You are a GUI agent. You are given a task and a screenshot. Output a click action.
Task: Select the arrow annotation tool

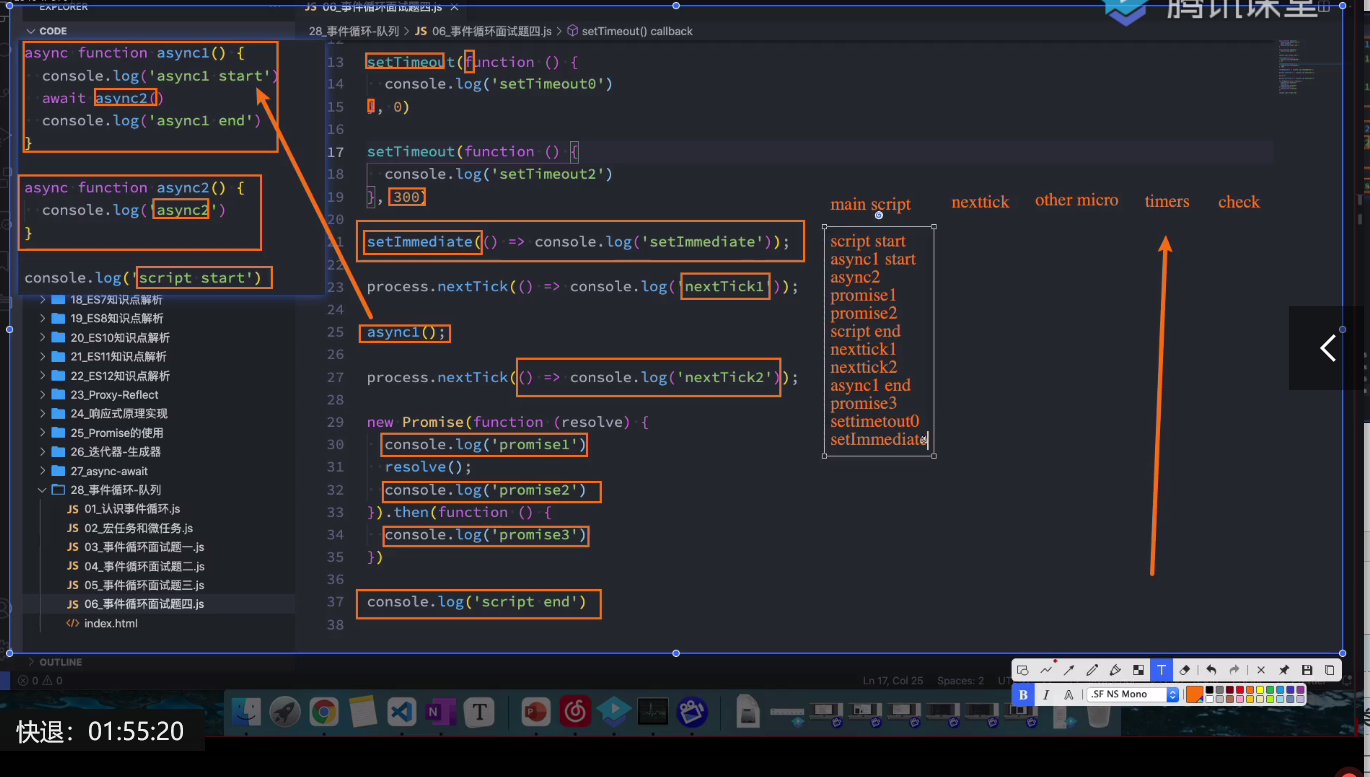(x=1069, y=670)
